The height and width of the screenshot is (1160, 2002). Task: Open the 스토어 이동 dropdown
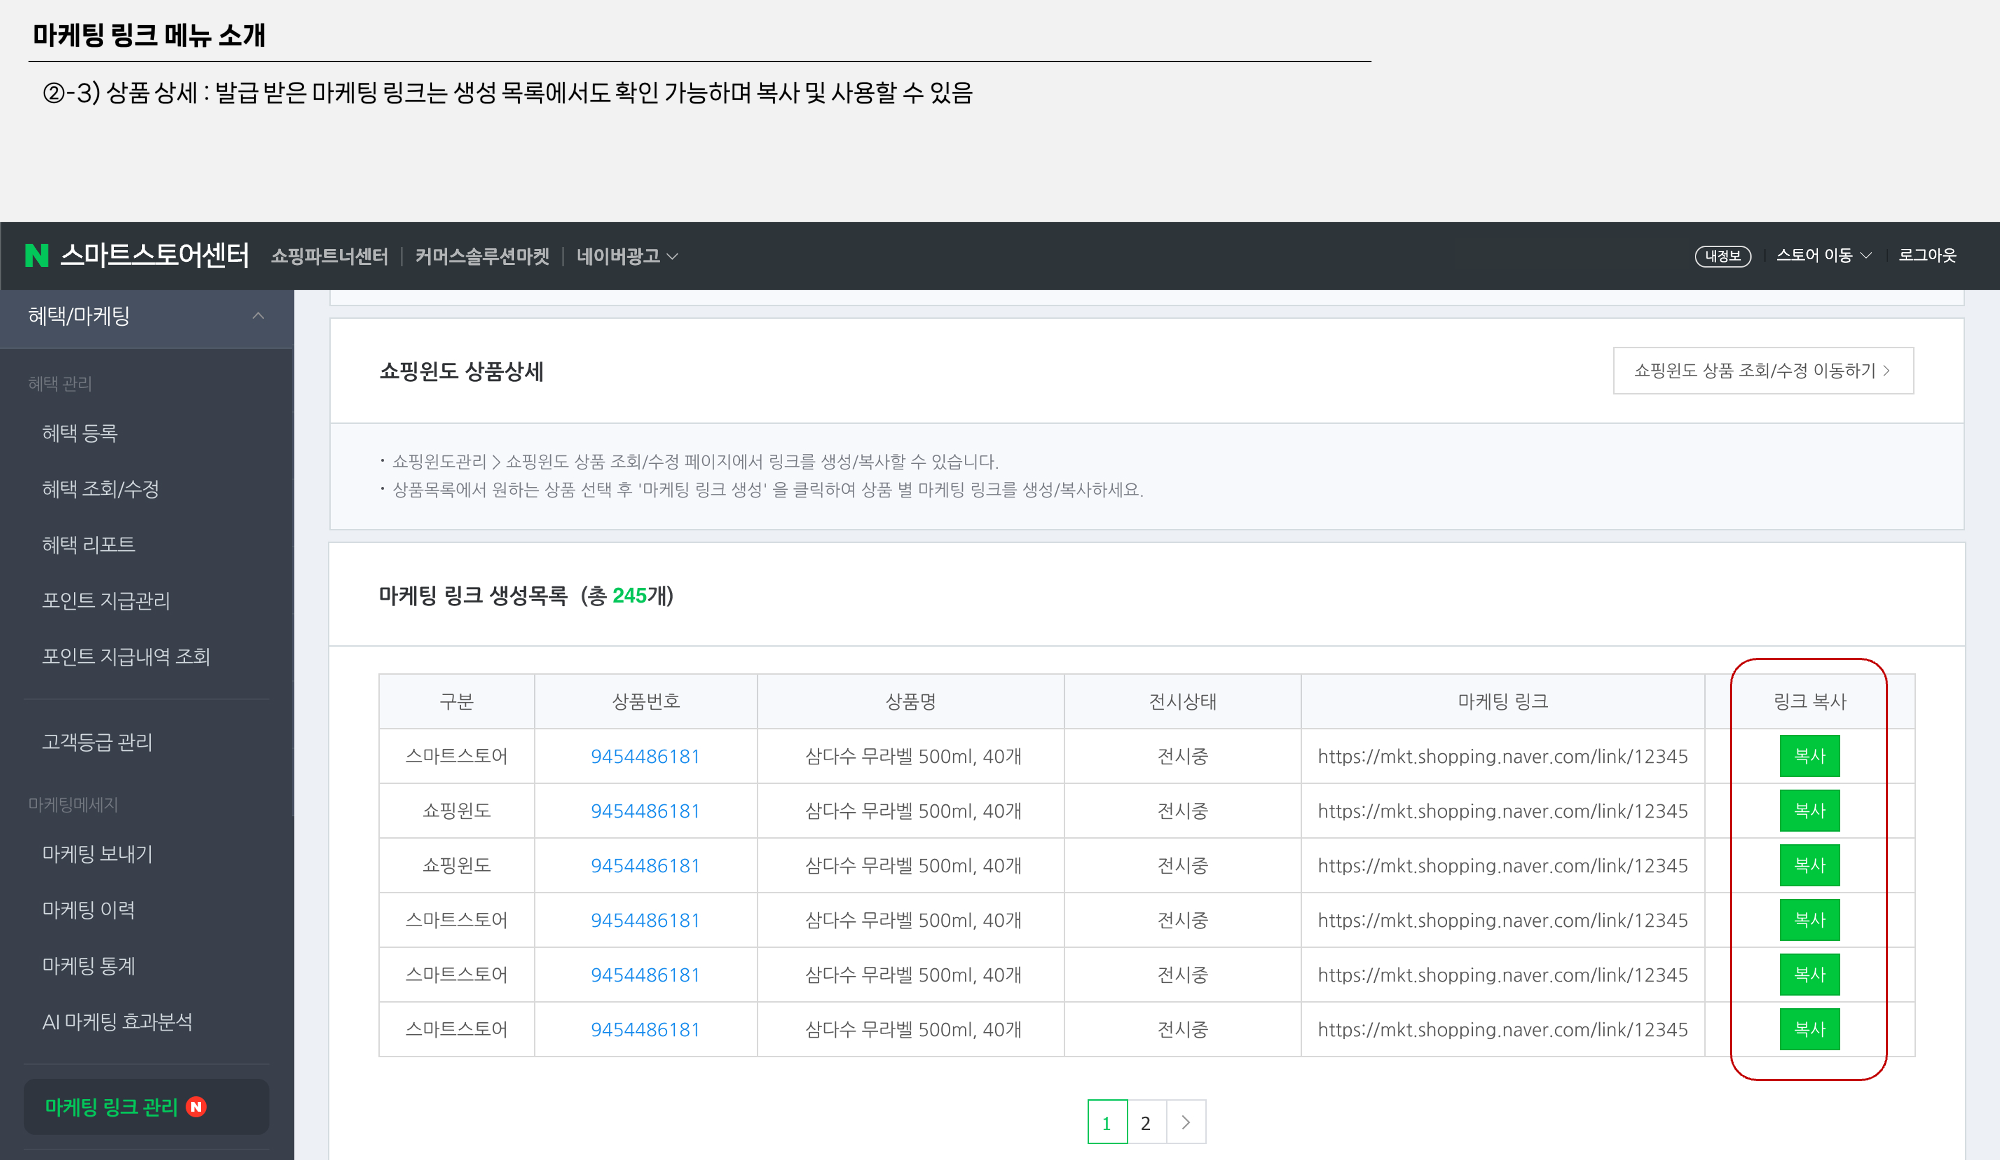tap(1824, 256)
